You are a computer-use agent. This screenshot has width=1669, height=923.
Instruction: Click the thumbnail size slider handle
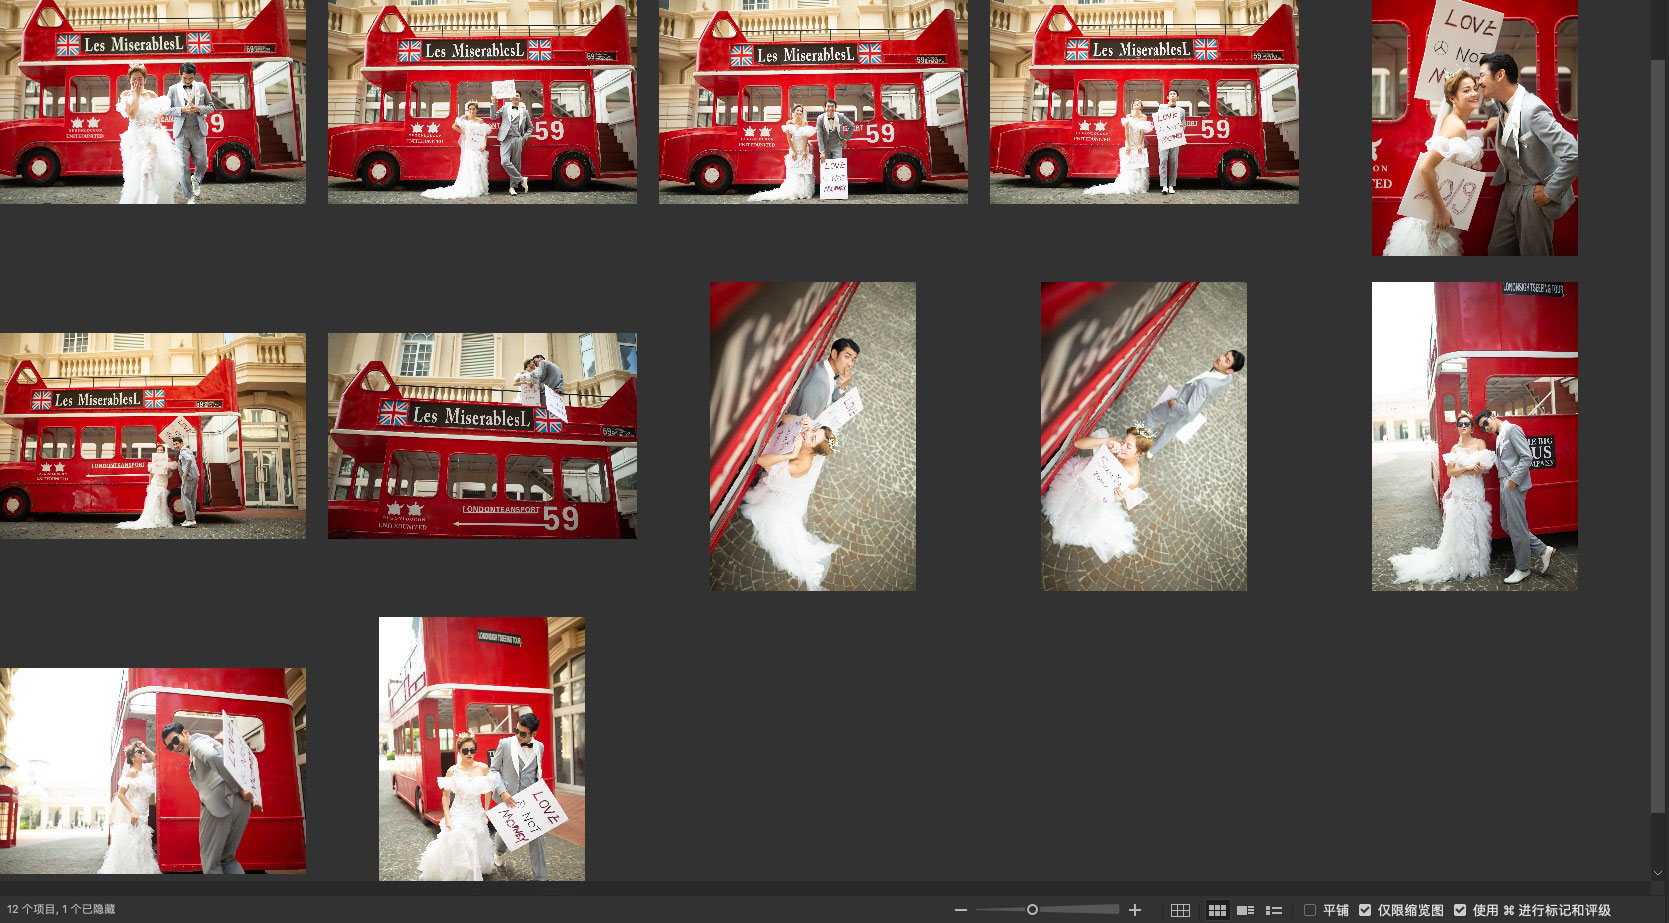coord(1032,910)
